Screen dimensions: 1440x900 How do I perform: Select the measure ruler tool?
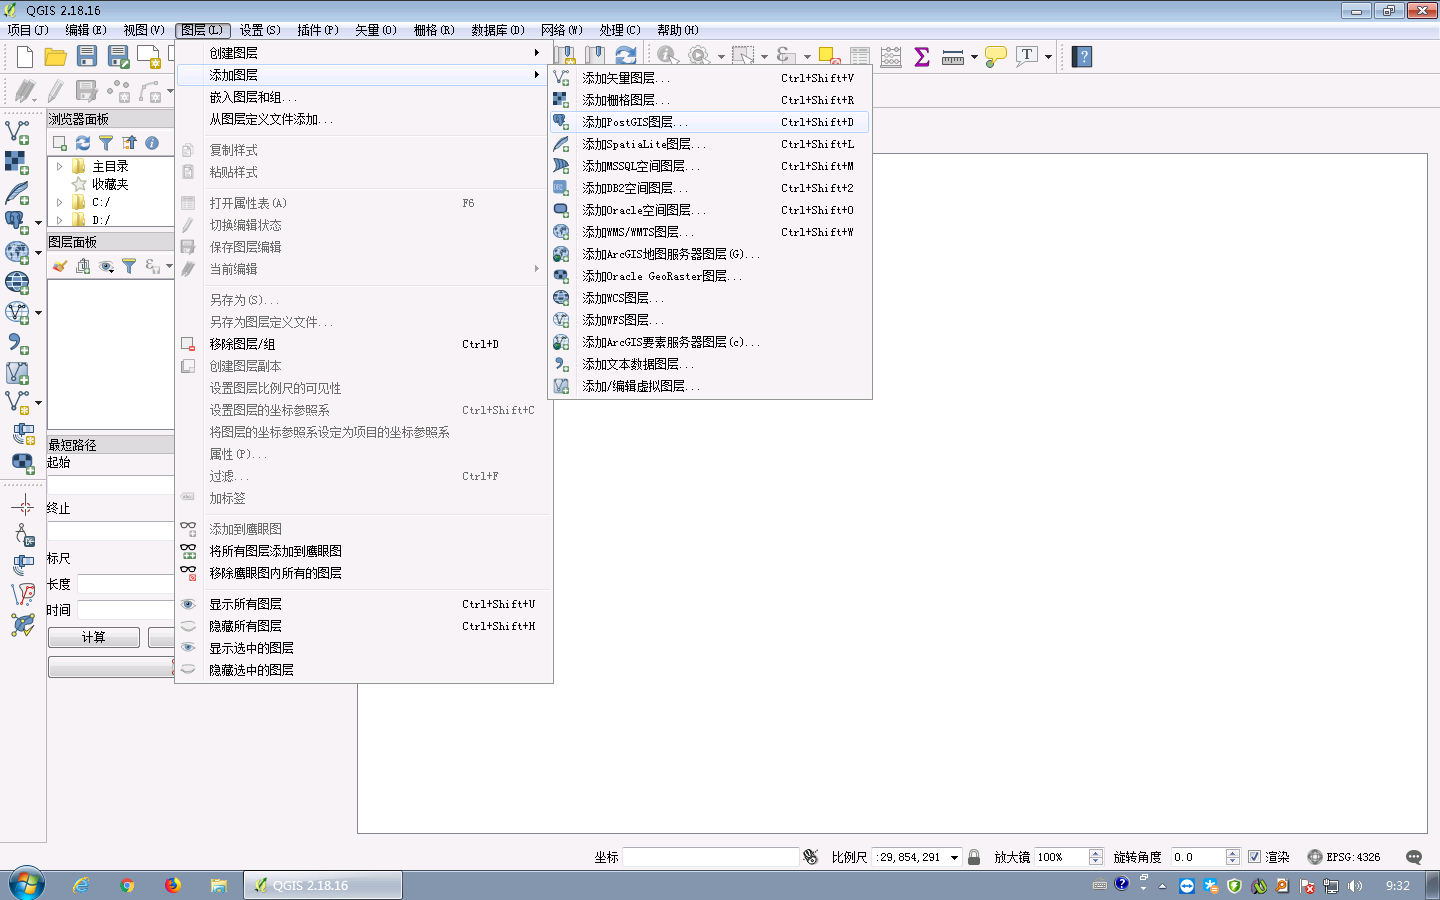pos(953,56)
